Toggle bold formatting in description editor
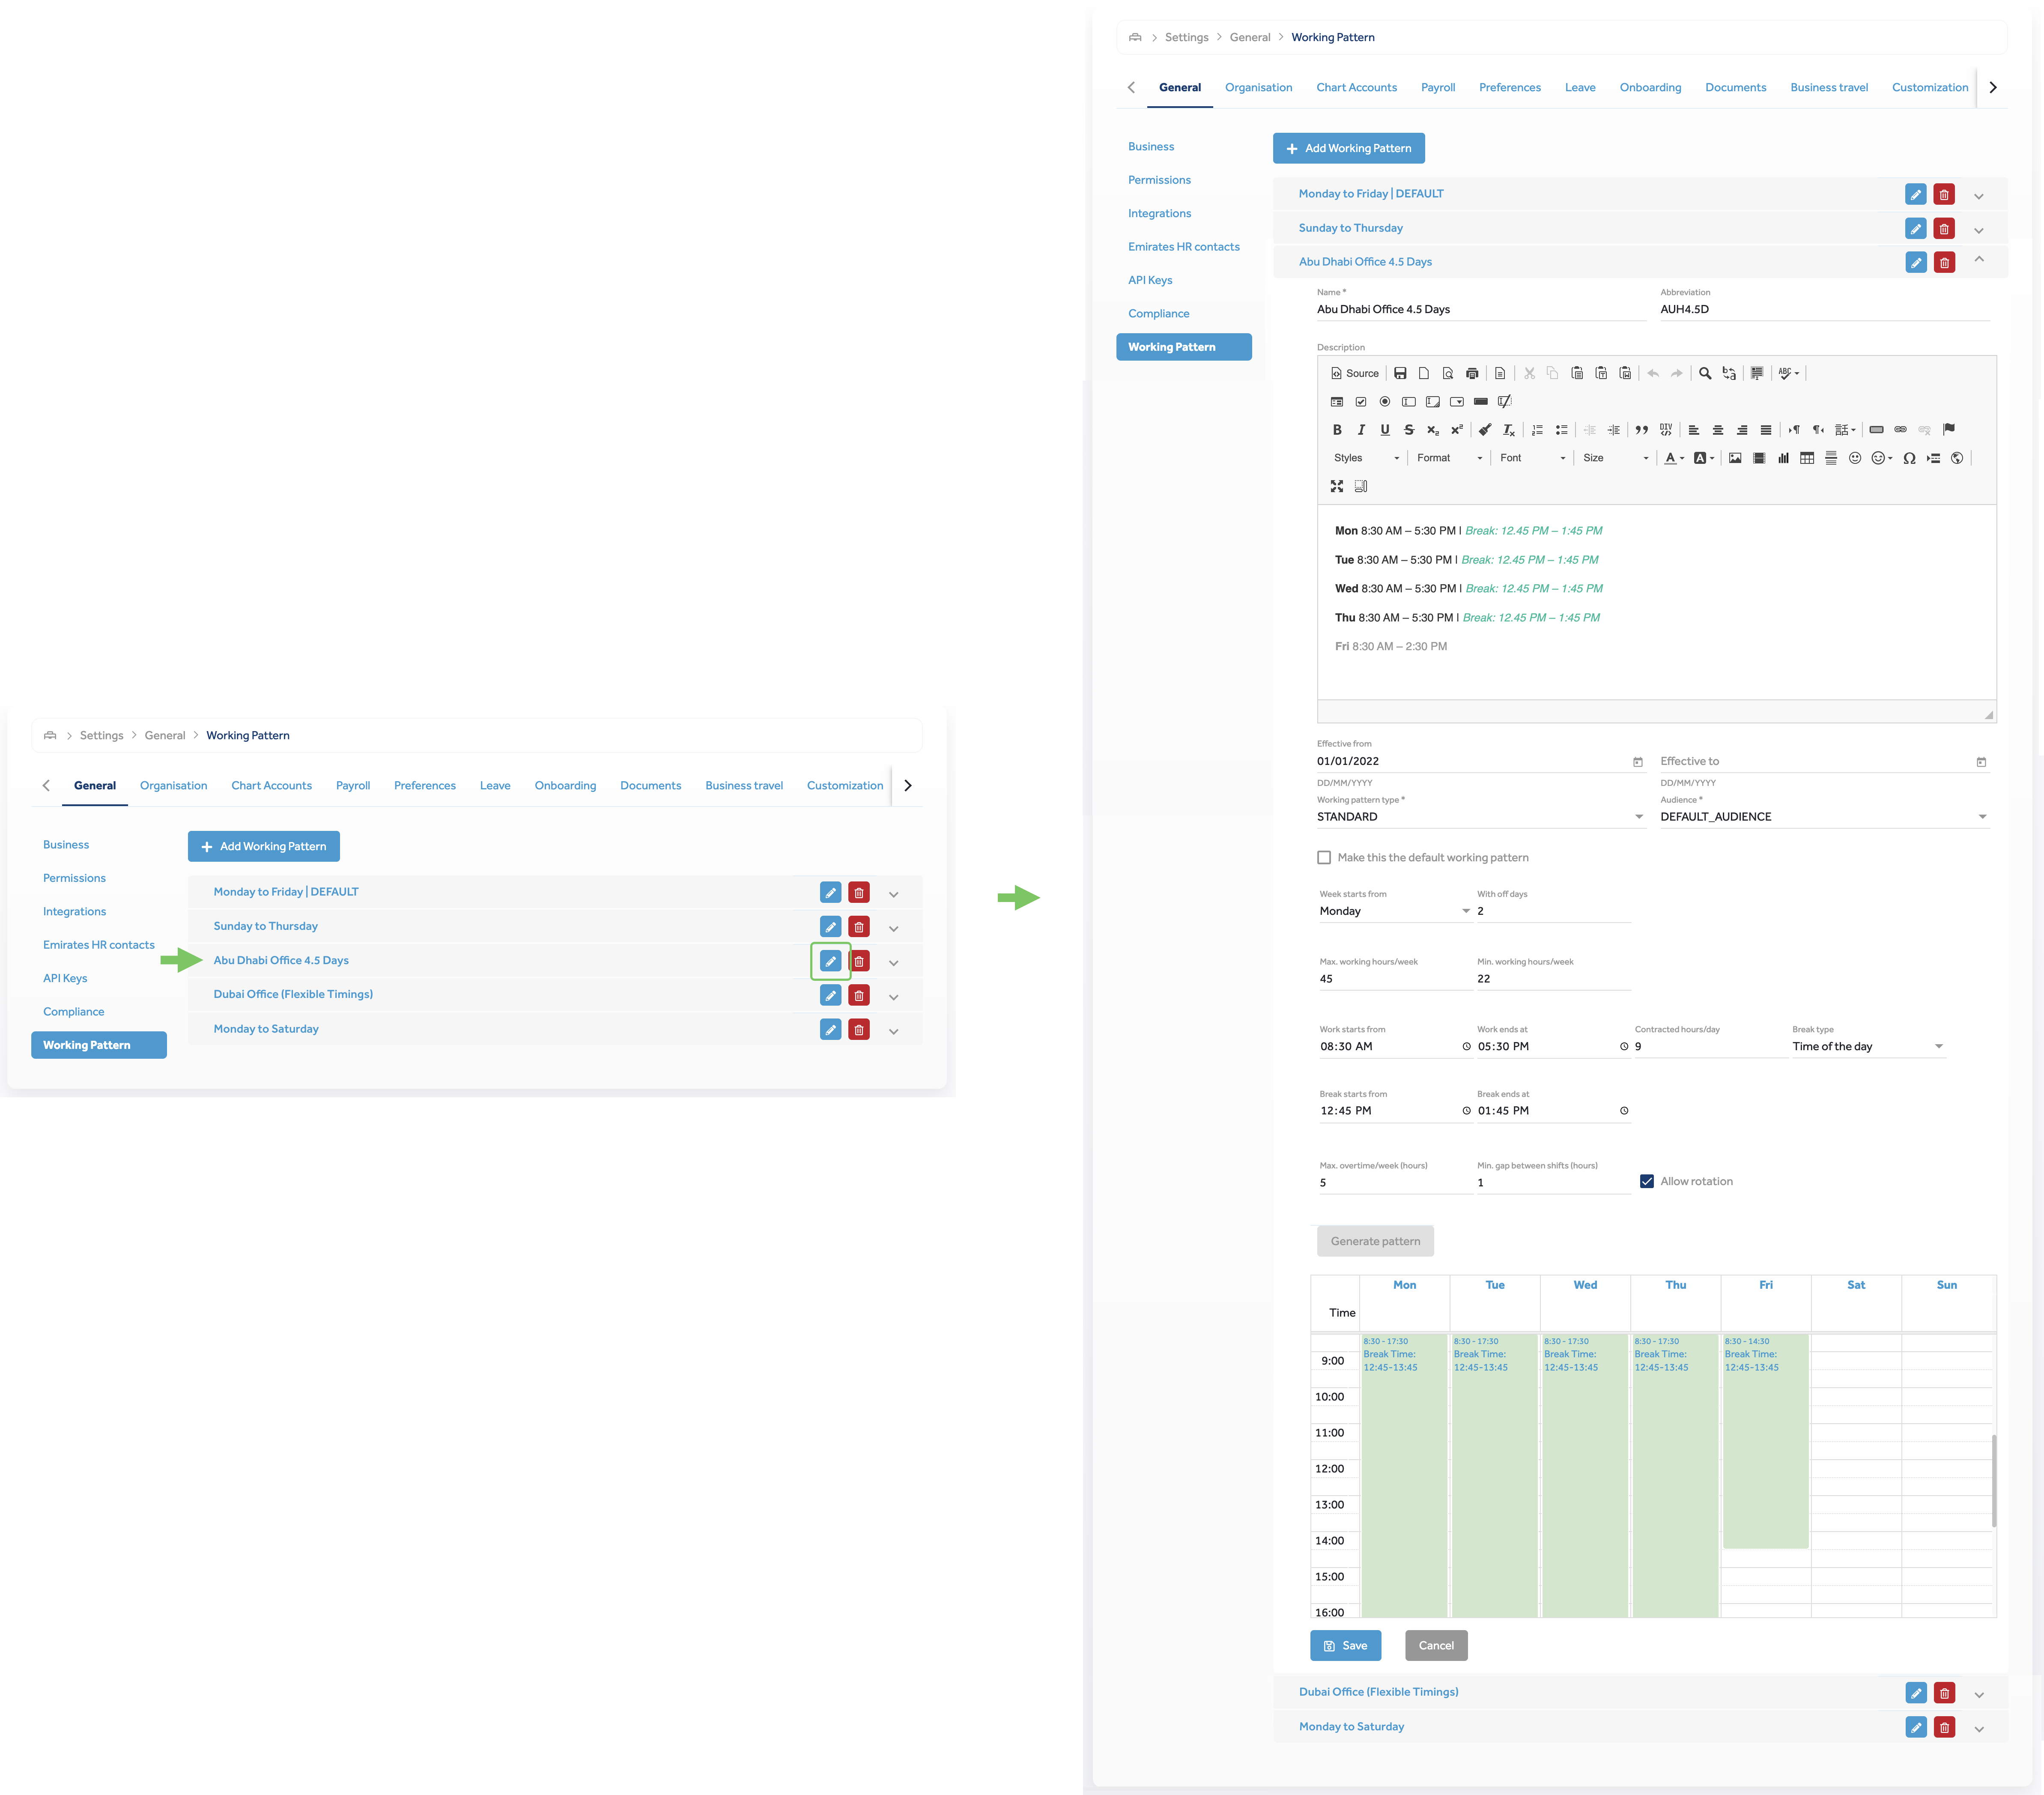Image resolution: width=2044 pixels, height=1795 pixels. (1336, 430)
